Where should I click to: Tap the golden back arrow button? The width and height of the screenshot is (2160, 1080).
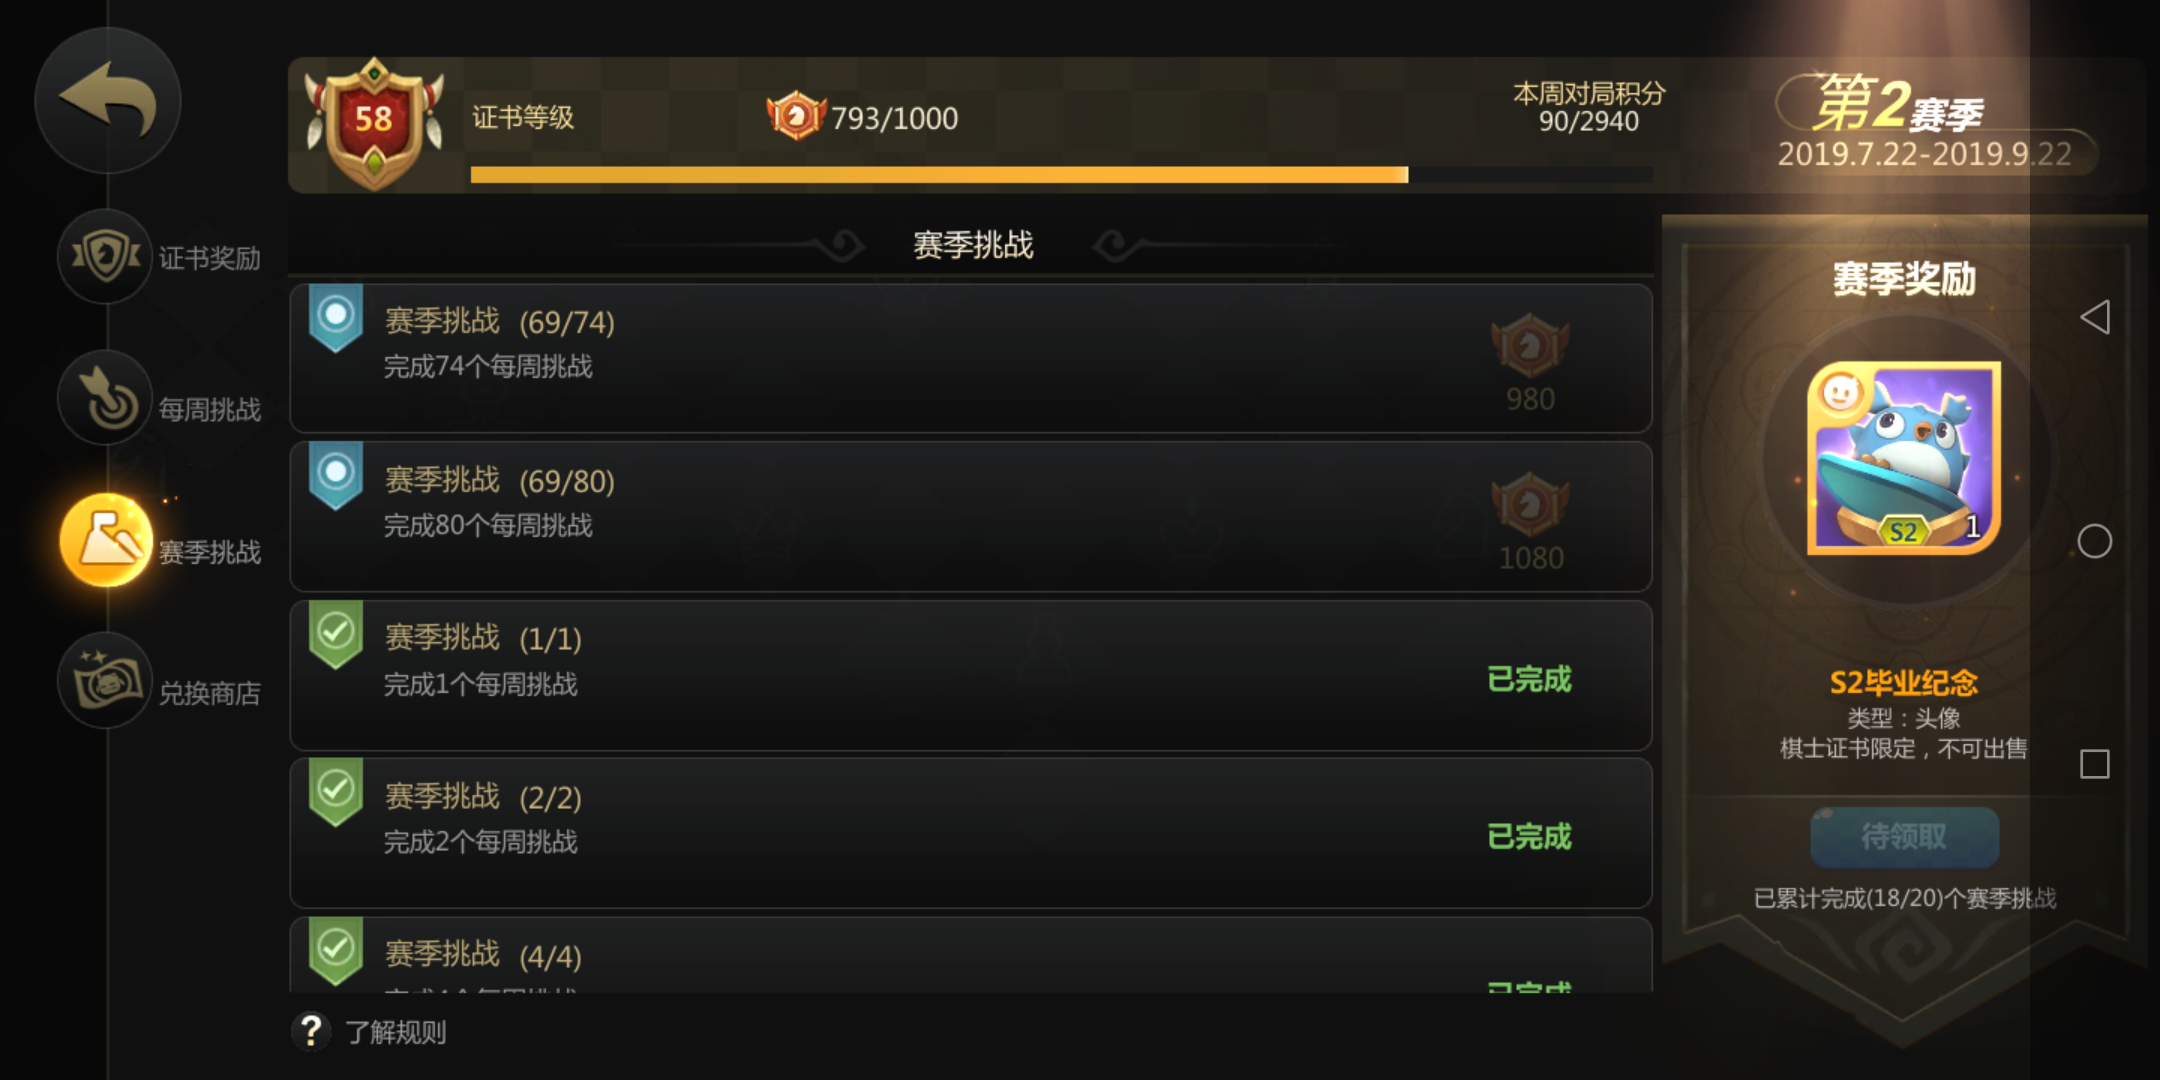point(107,100)
